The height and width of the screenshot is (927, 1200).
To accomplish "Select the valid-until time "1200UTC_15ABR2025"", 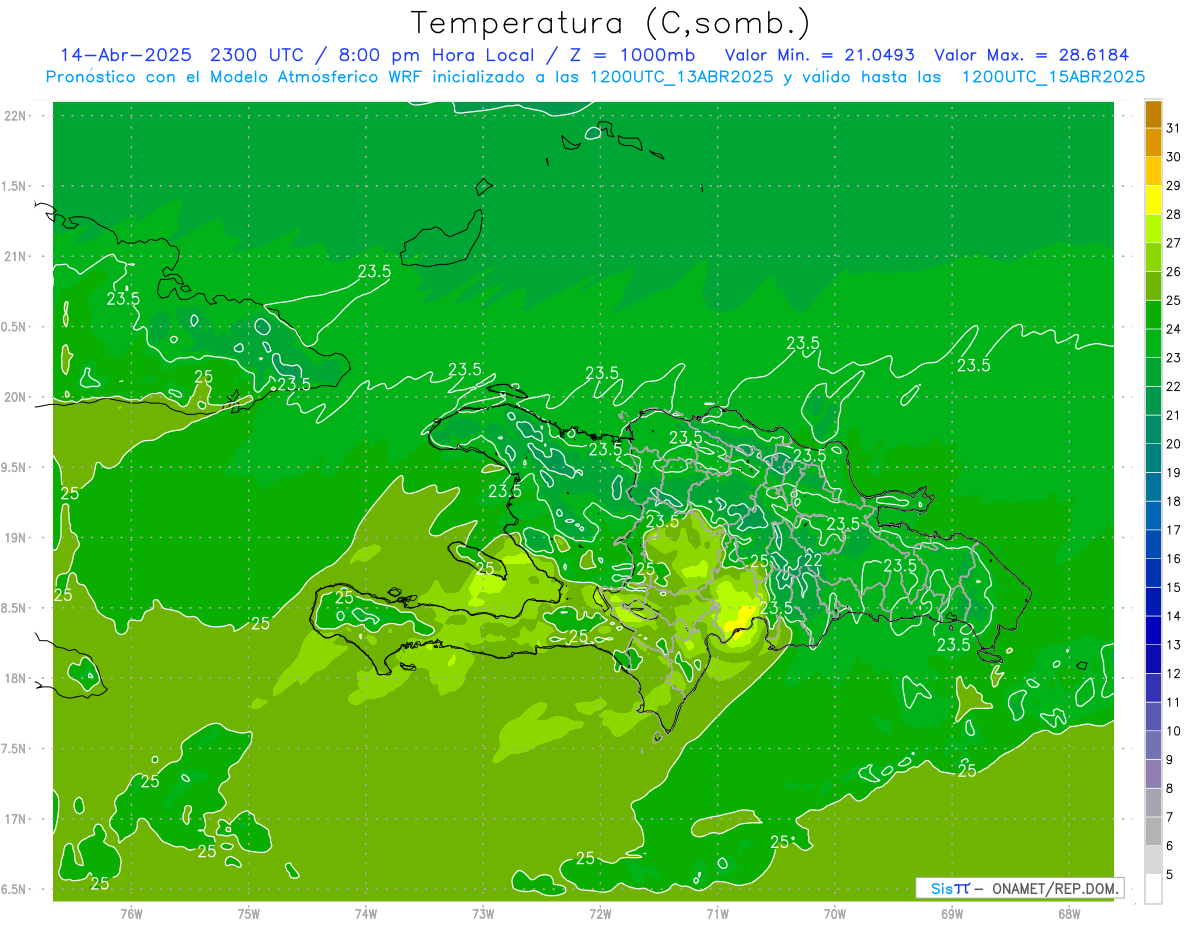I will tap(1053, 77).
